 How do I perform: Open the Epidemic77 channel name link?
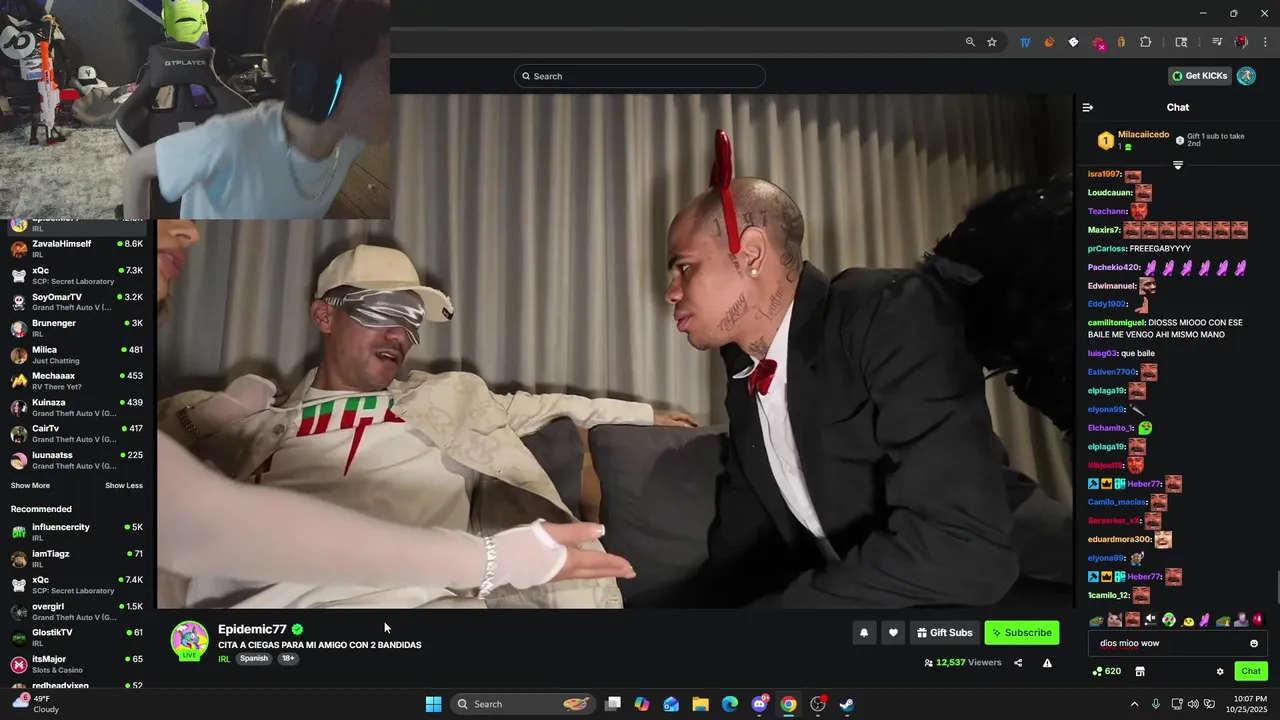point(252,629)
